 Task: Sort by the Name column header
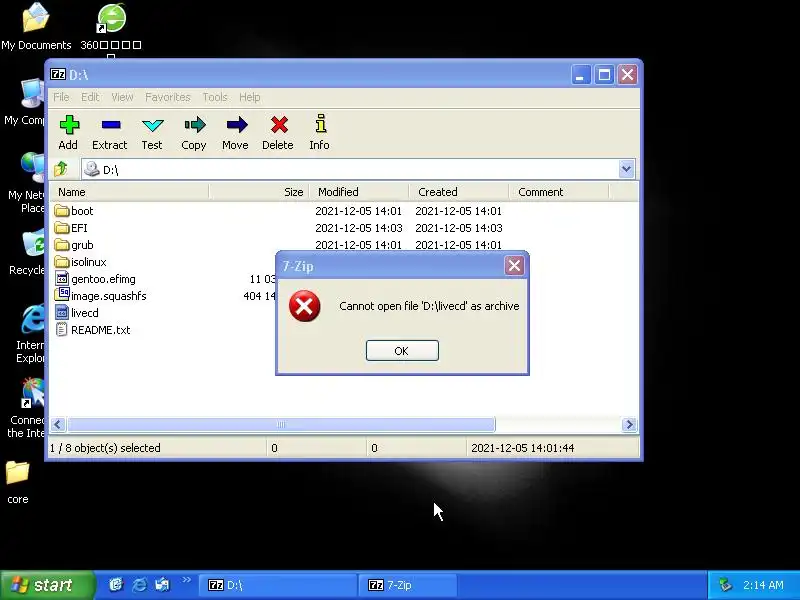pyautogui.click(x=129, y=192)
